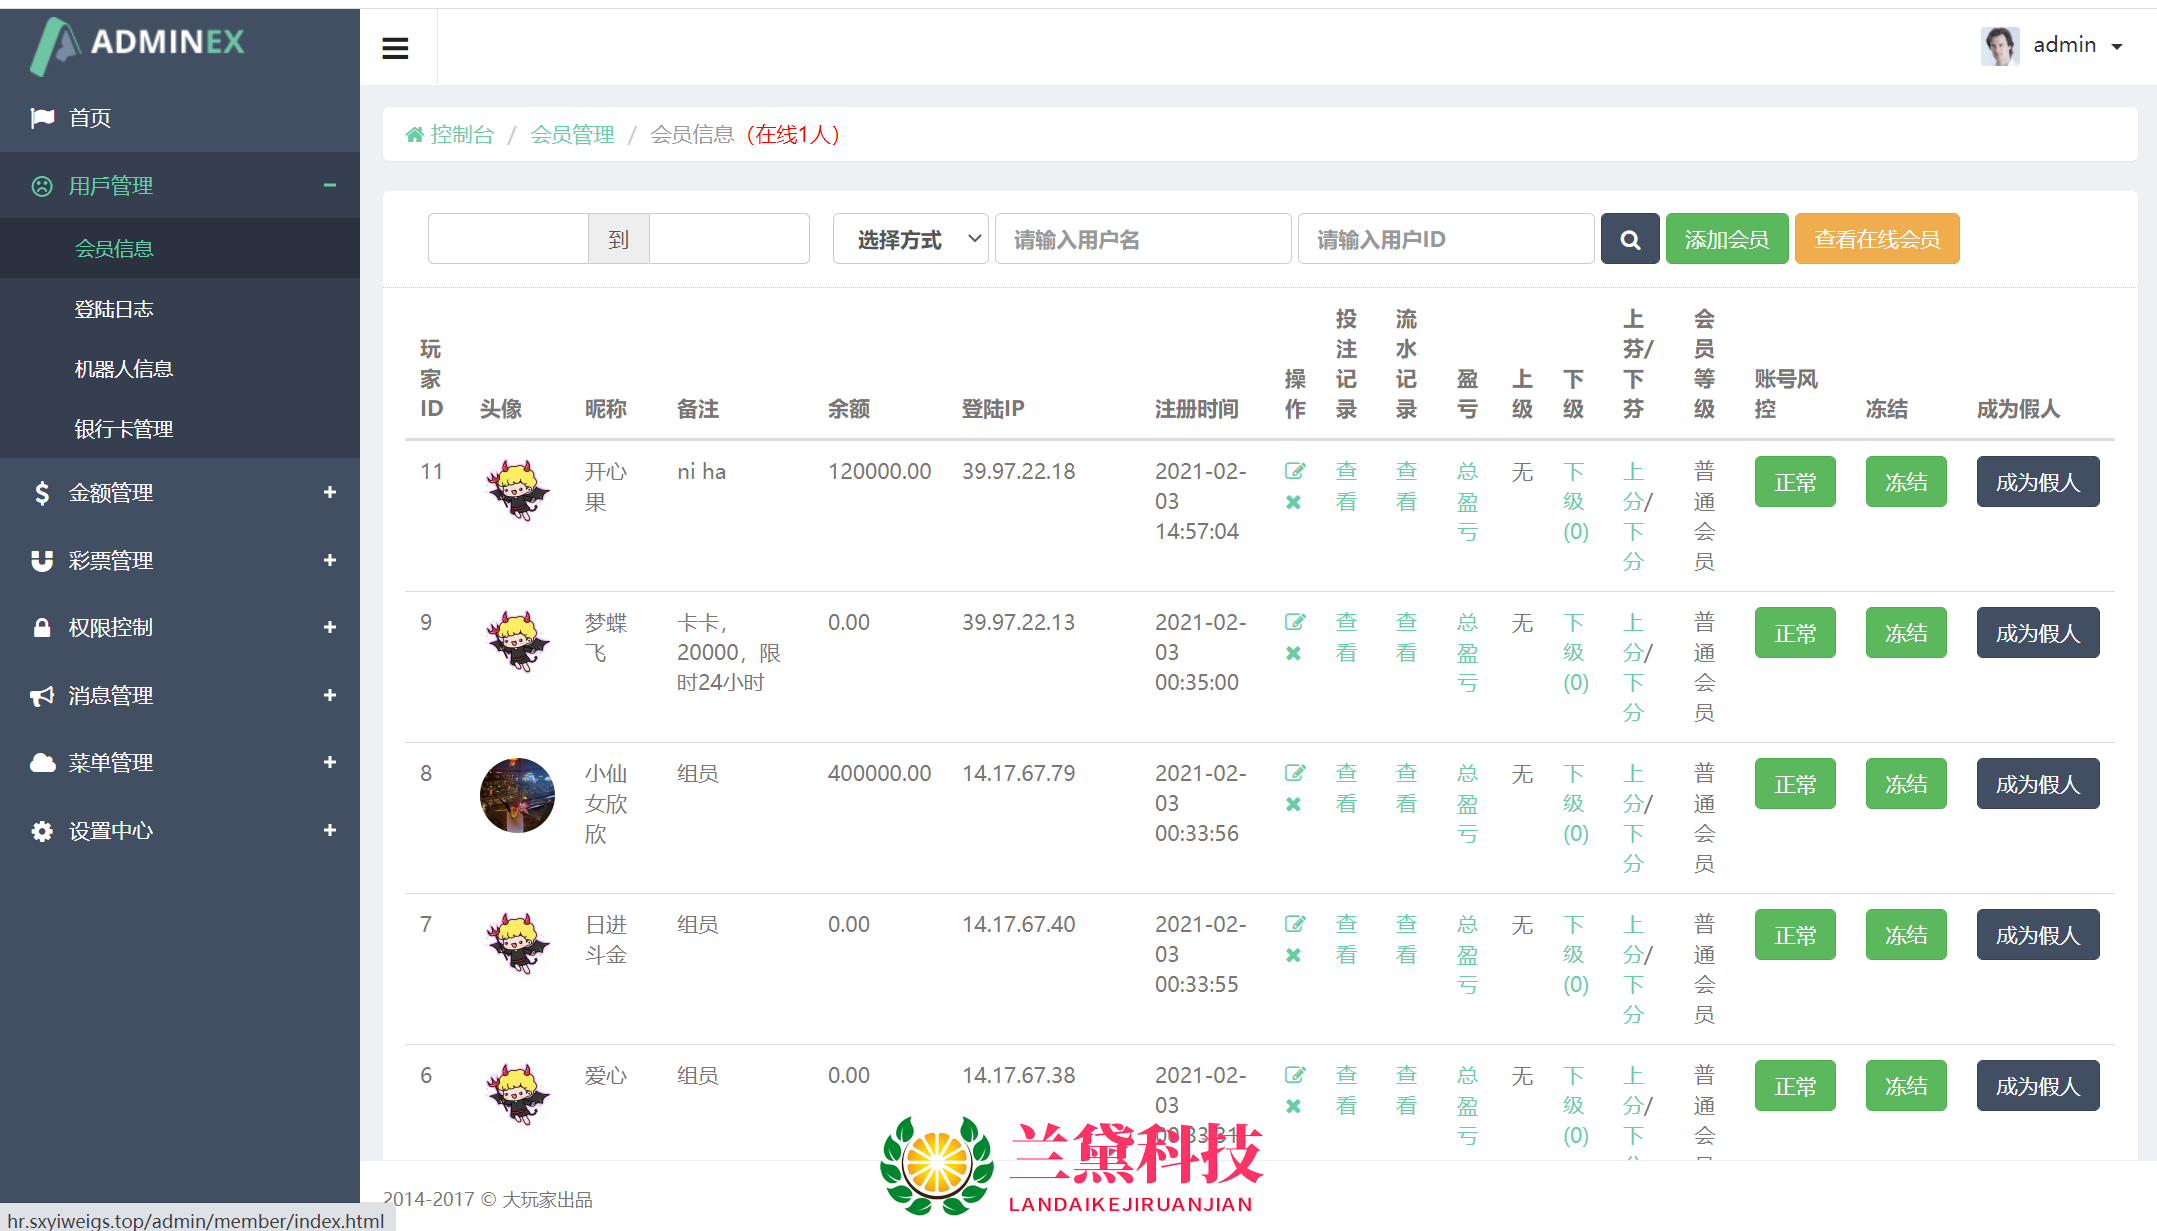
Task: Click 总盈亏 link for member 7
Action: tap(1467, 955)
